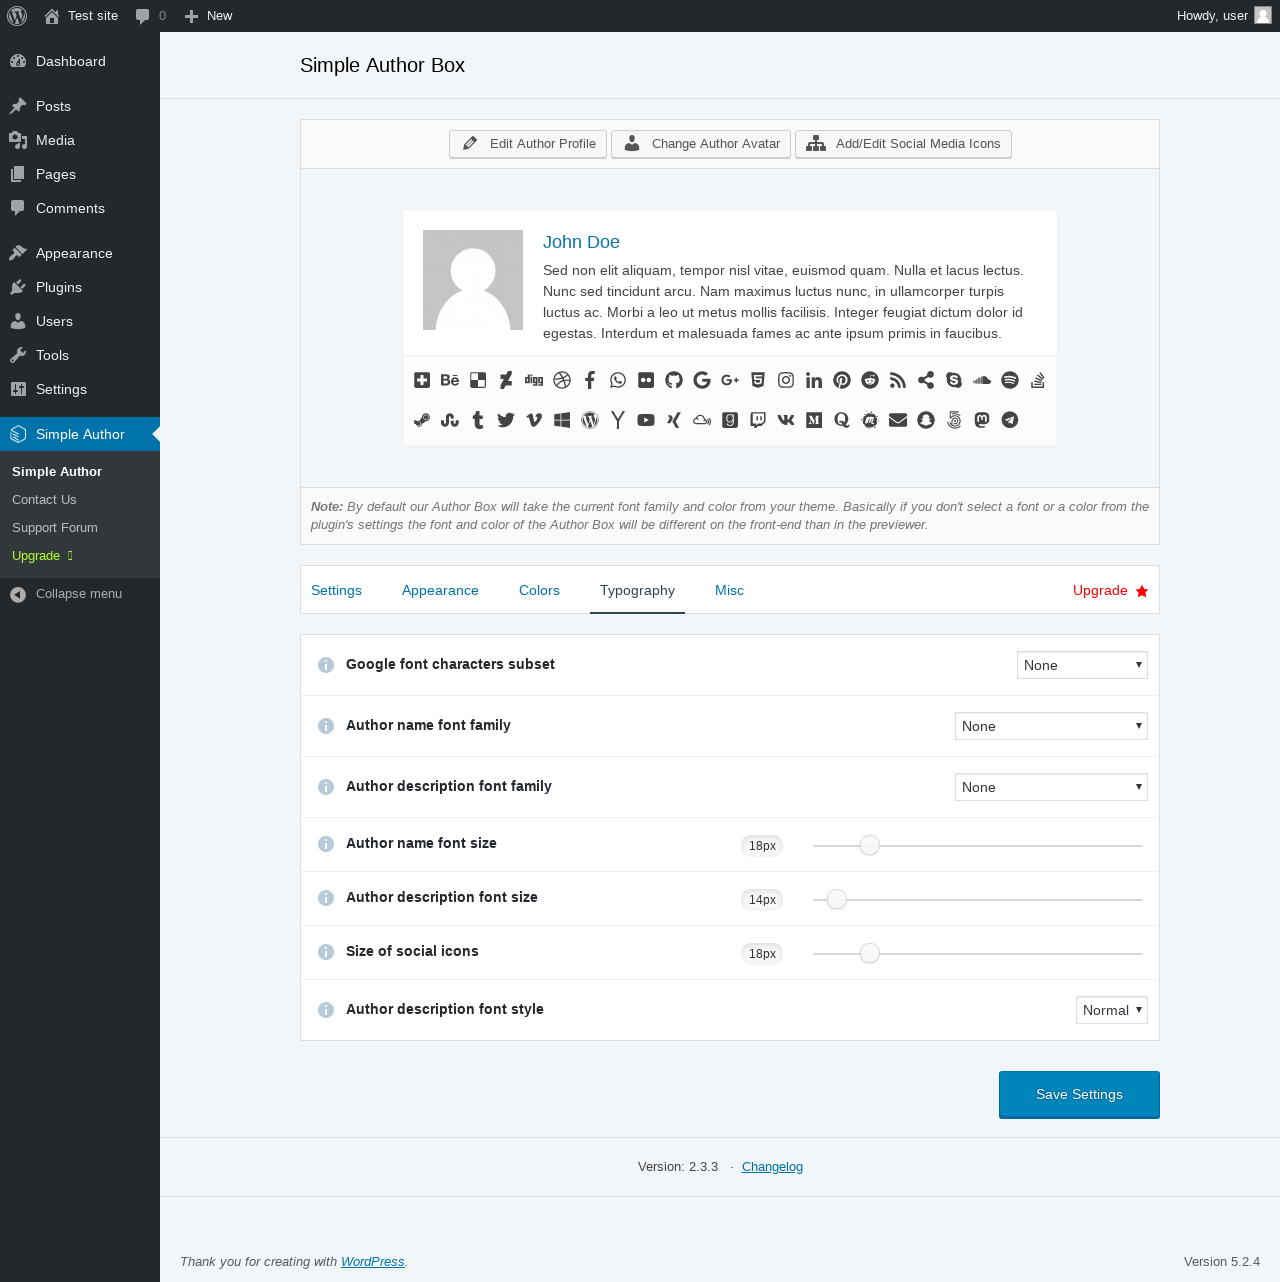Click the Google Plus social icon
The width and height of the screenshot is (1280, 1282).
tap(730, 380)
